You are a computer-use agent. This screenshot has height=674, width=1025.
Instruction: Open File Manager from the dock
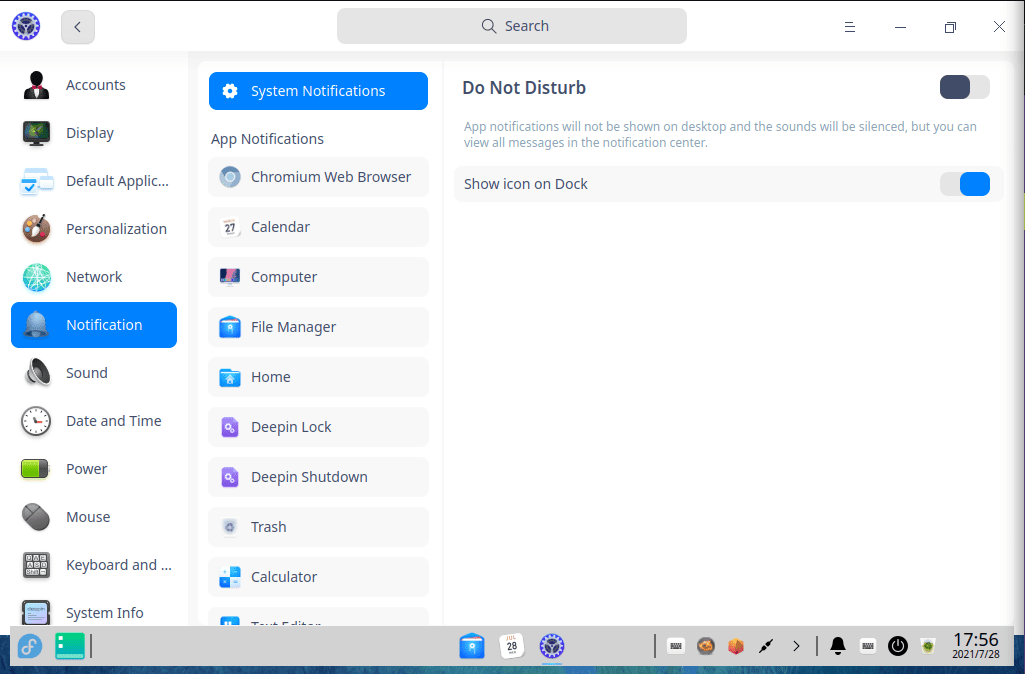tap(472, 647)
